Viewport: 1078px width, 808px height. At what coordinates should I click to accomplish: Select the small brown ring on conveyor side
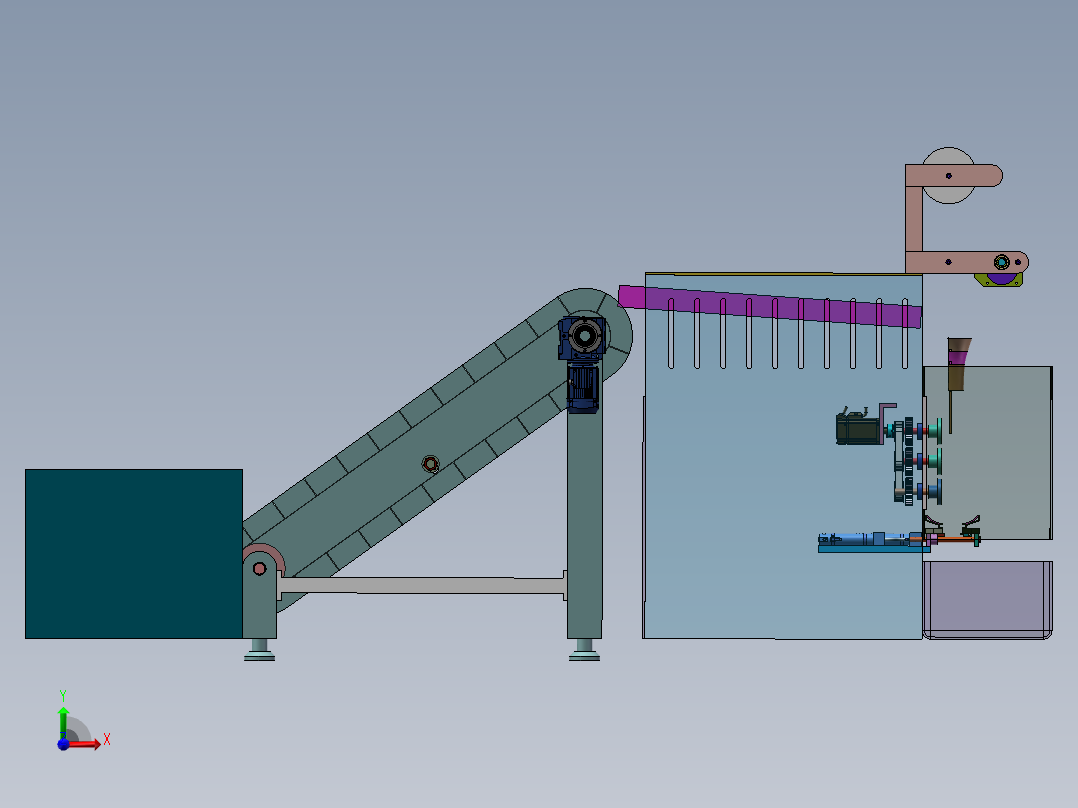tap(430, 464)
